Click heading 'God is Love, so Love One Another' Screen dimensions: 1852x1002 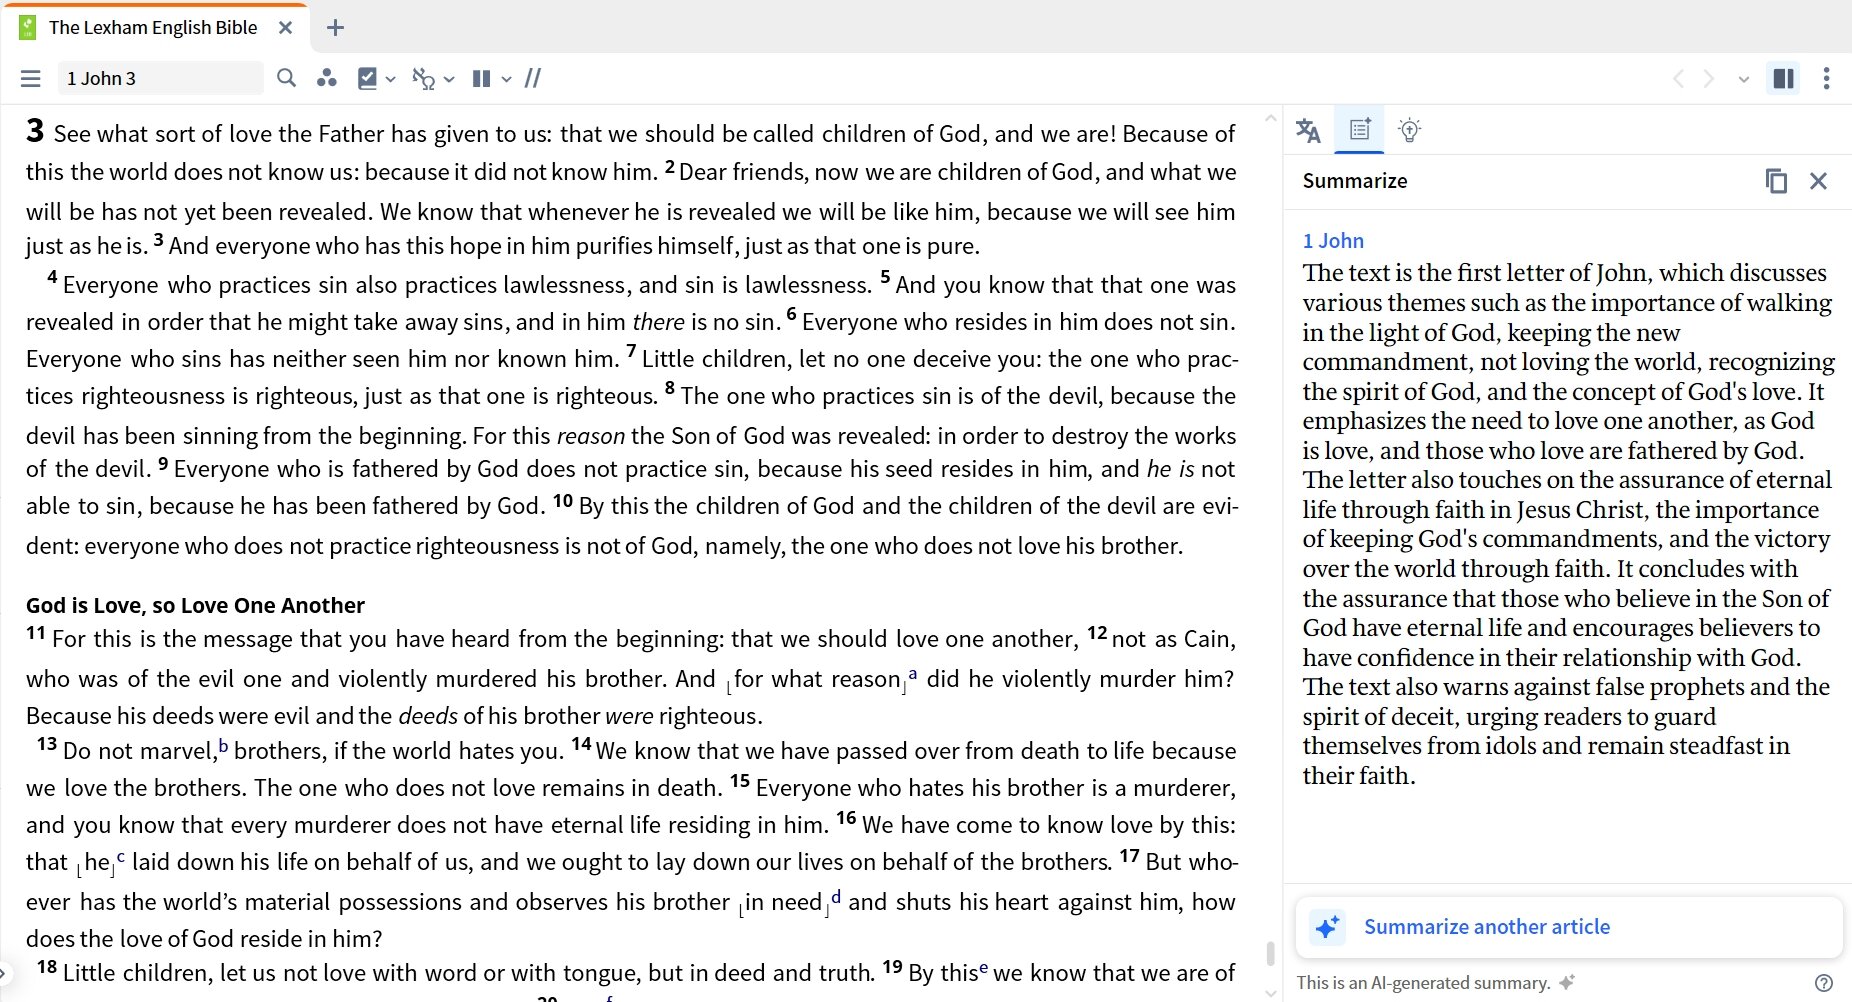point(195,605)
